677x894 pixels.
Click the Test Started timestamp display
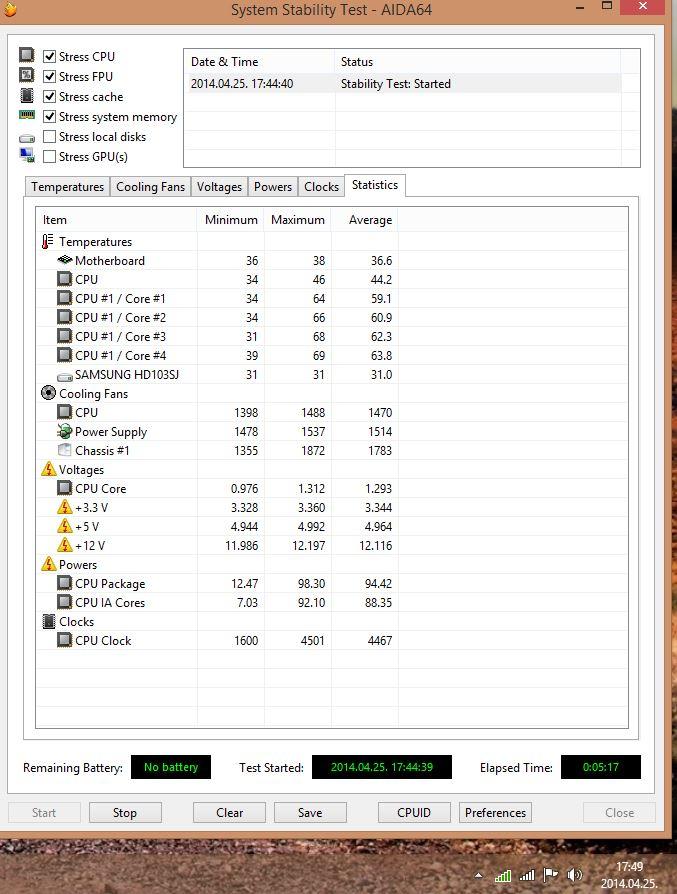coord(382,767)
